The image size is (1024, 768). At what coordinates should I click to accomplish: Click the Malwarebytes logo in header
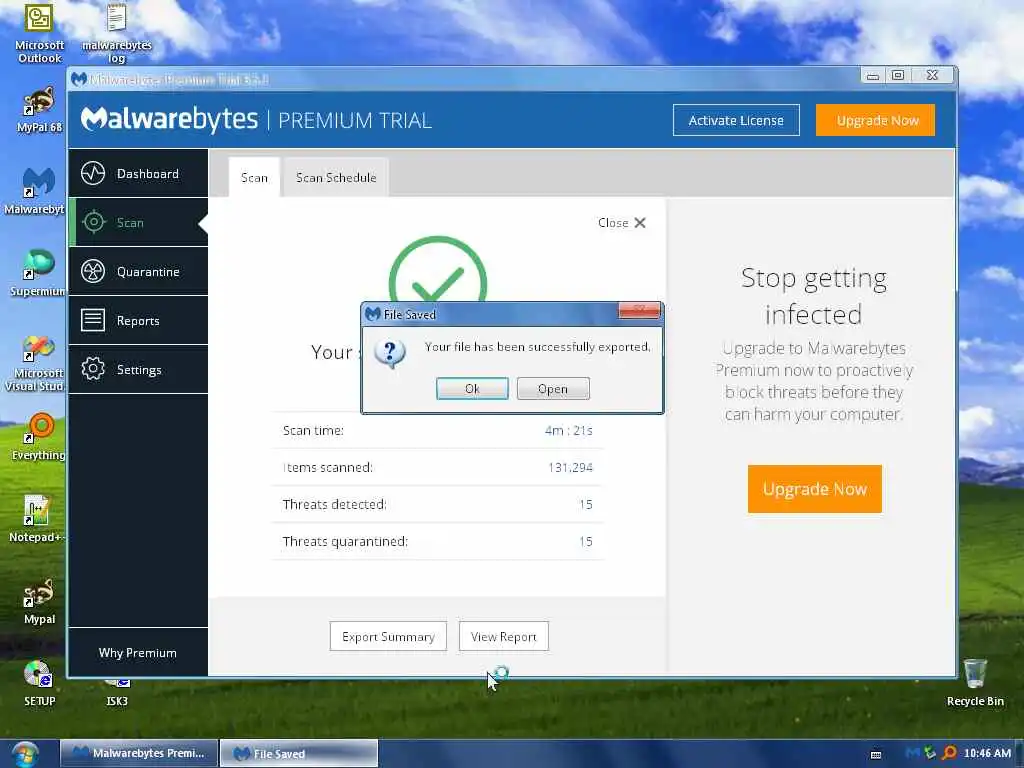[170, 120]
